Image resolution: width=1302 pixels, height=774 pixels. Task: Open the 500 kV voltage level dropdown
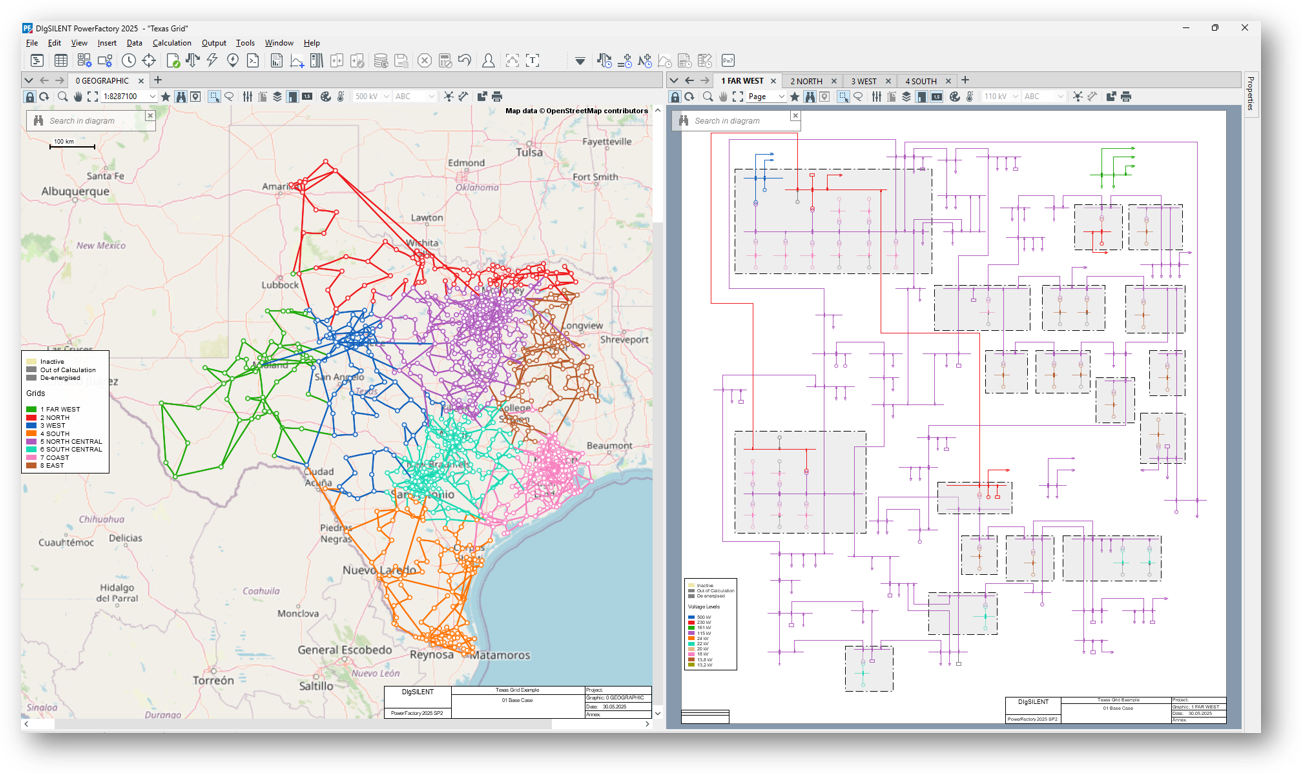386,97
